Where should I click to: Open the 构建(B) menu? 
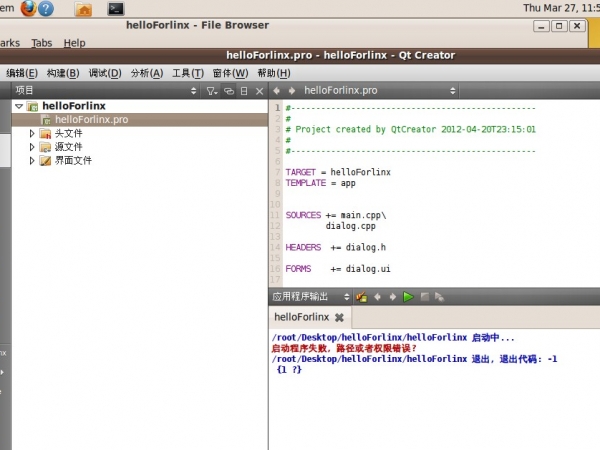coord(62,73)
